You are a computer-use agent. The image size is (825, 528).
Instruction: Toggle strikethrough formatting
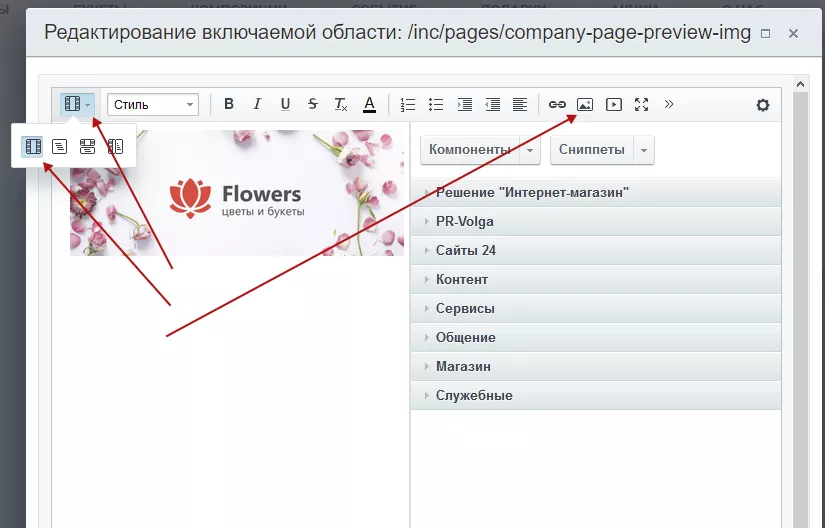pos(313,104)
